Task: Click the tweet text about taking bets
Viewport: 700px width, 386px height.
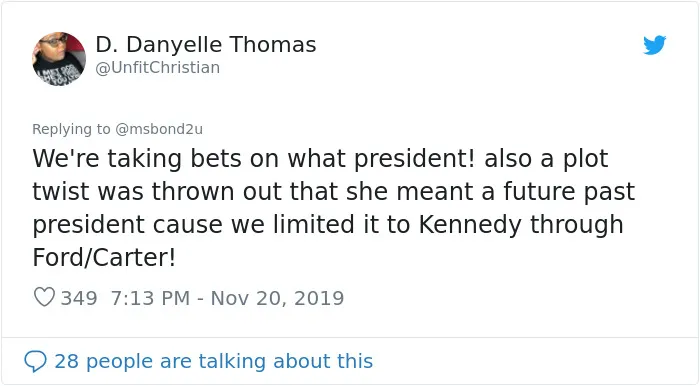Action: coord(333,208)
